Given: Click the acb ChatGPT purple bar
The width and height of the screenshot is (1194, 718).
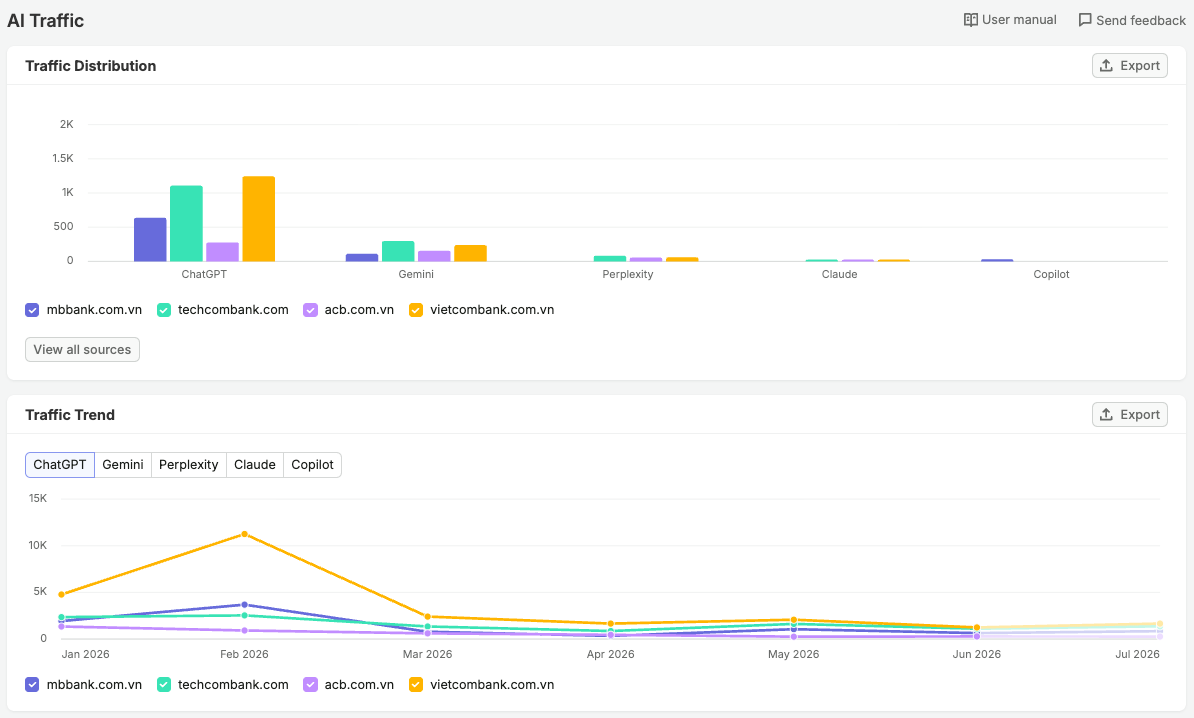Looking at the screenshot, I should click(222, 252).
